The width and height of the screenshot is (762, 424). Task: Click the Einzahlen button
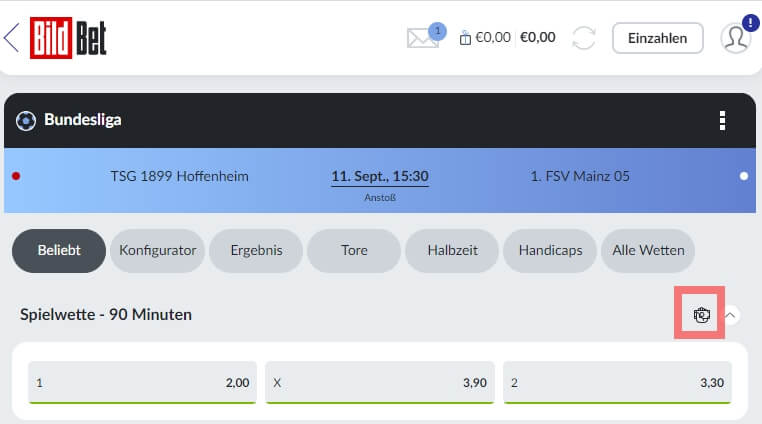(x=658, y=38)
